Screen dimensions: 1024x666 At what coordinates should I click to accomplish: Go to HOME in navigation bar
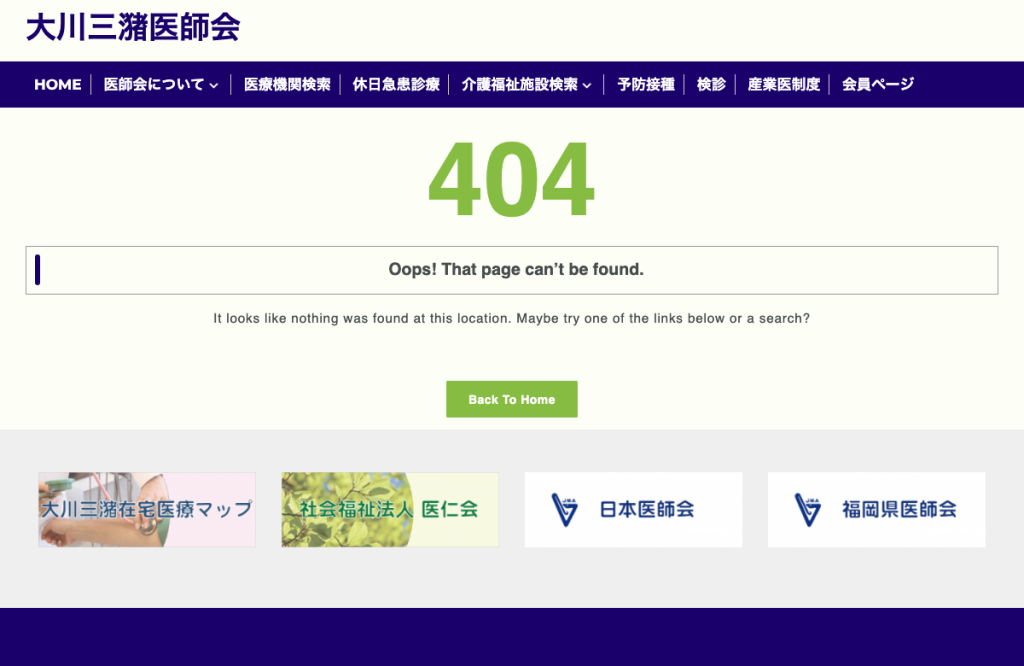[x=58, y=85]
